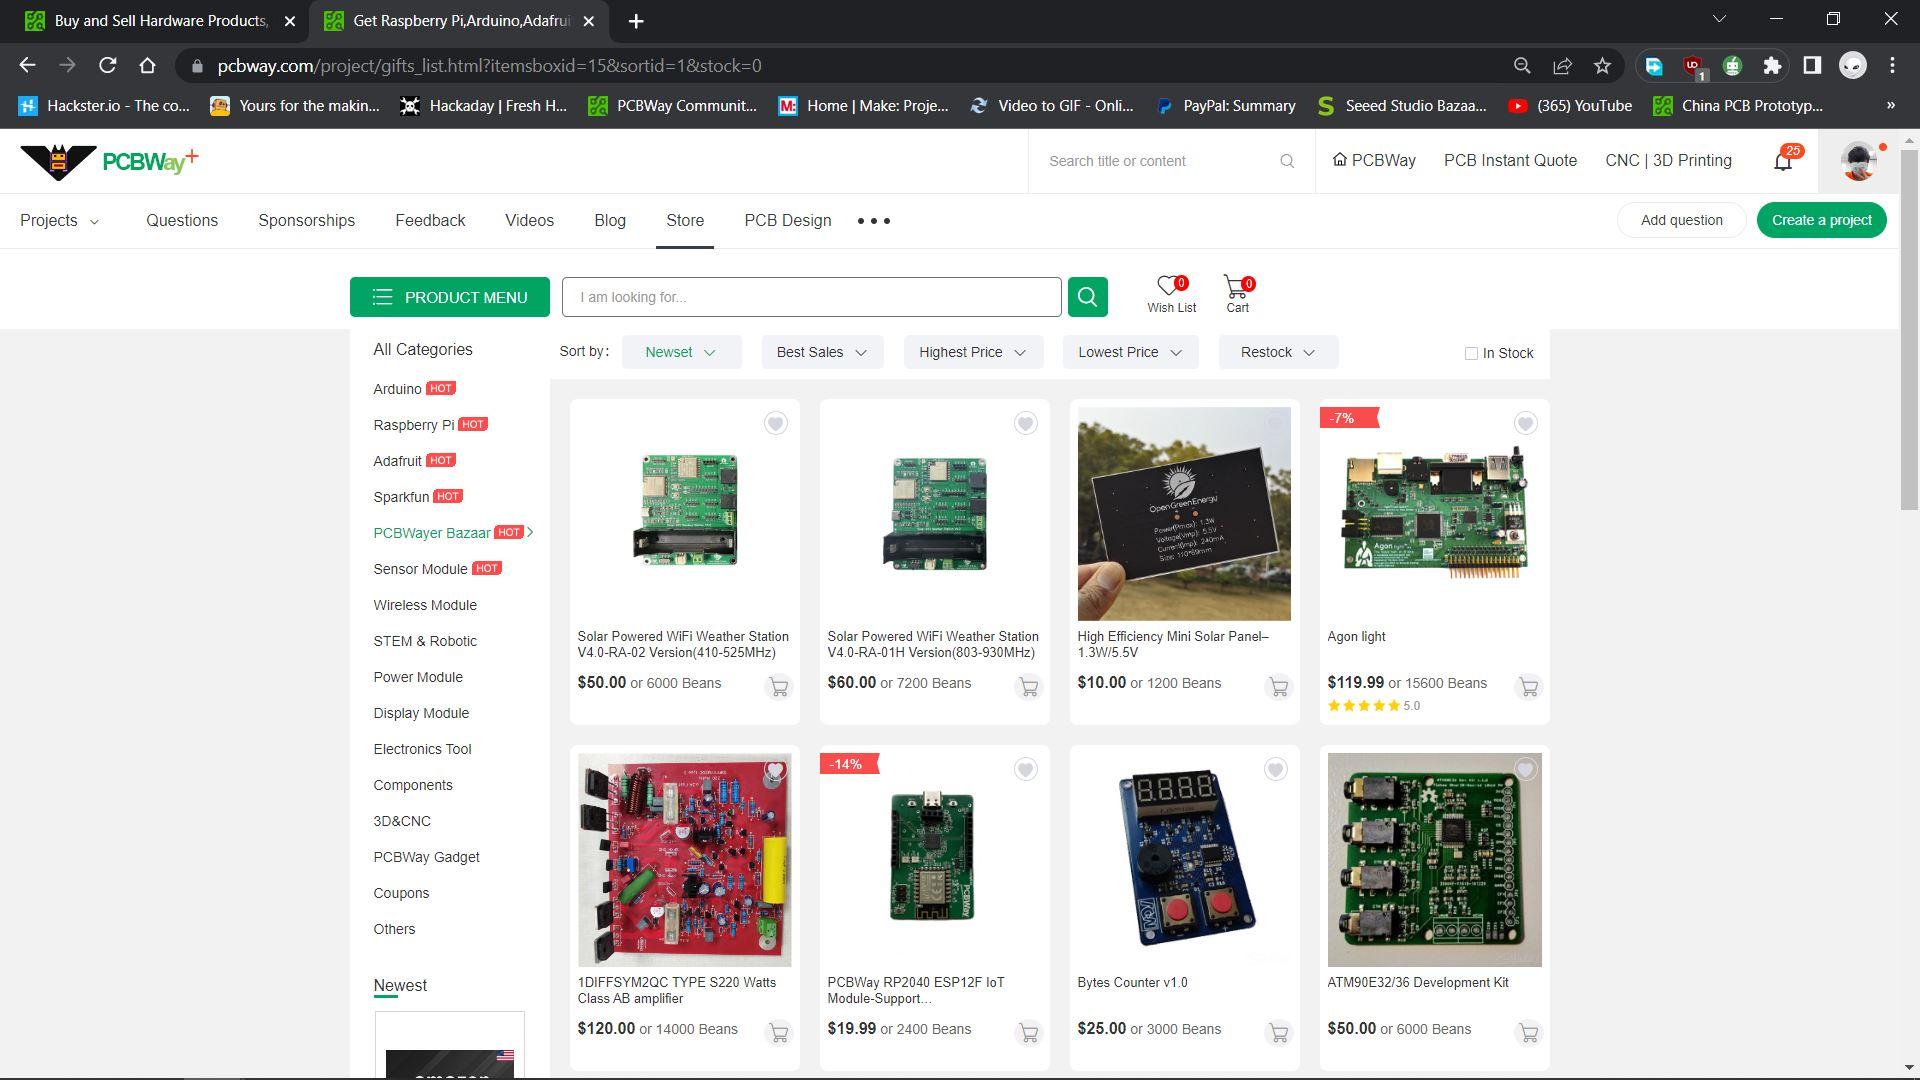
Task: Click the 'I am looking for' search field
Action: pyautogui.click(x=811, y=297)
